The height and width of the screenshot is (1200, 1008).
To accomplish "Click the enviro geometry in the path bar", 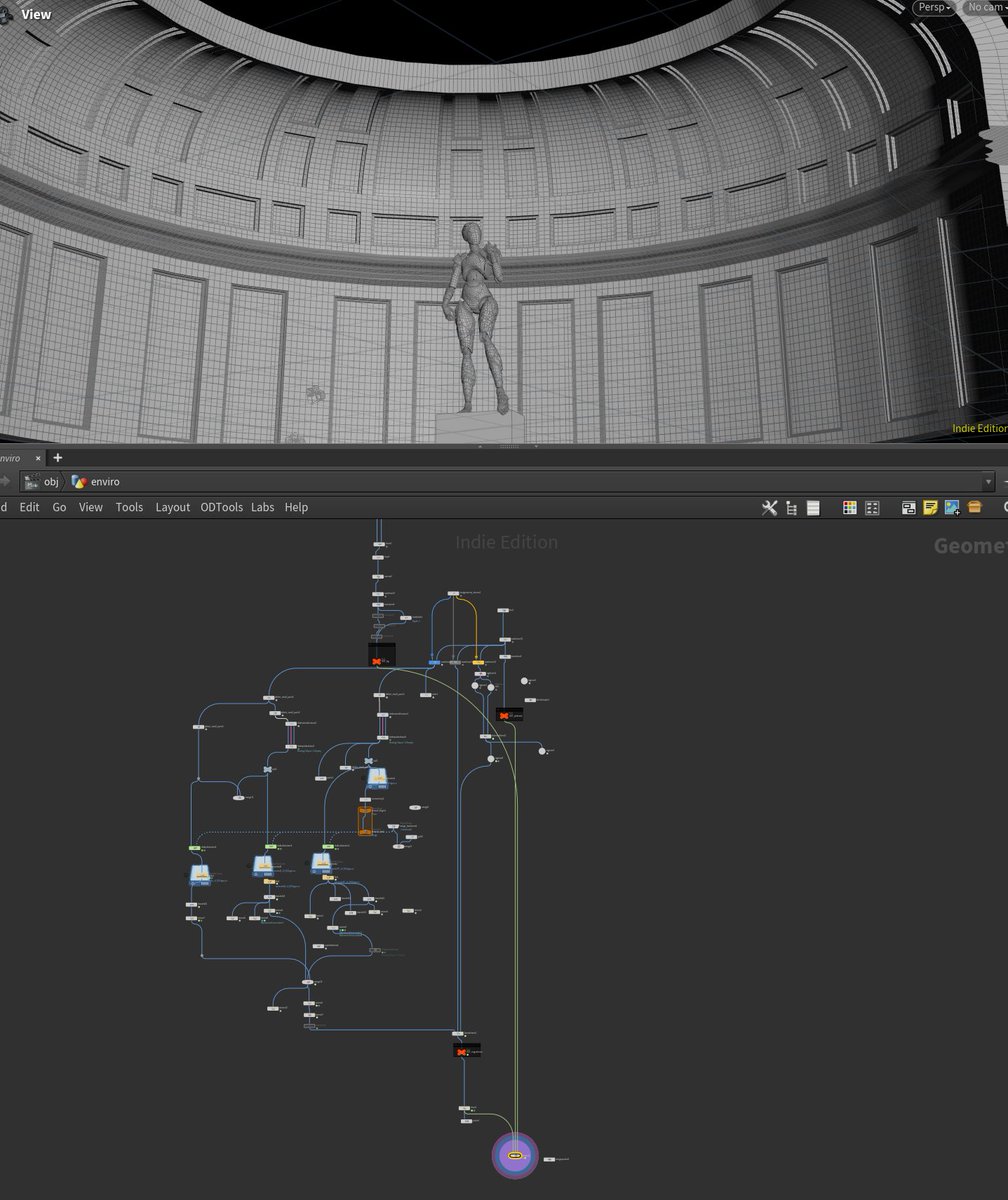I will (96, 482).
